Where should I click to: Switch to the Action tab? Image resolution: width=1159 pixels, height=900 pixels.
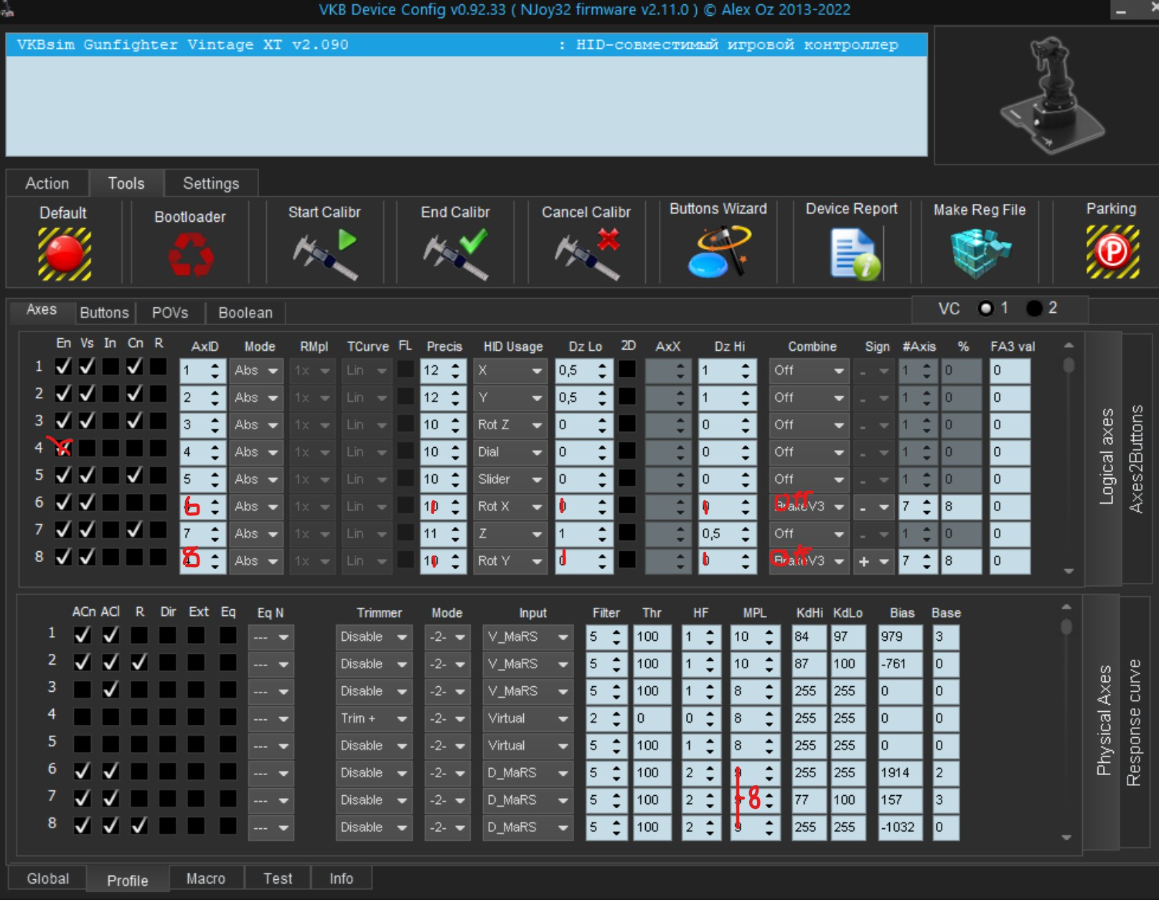coord(47,183)
